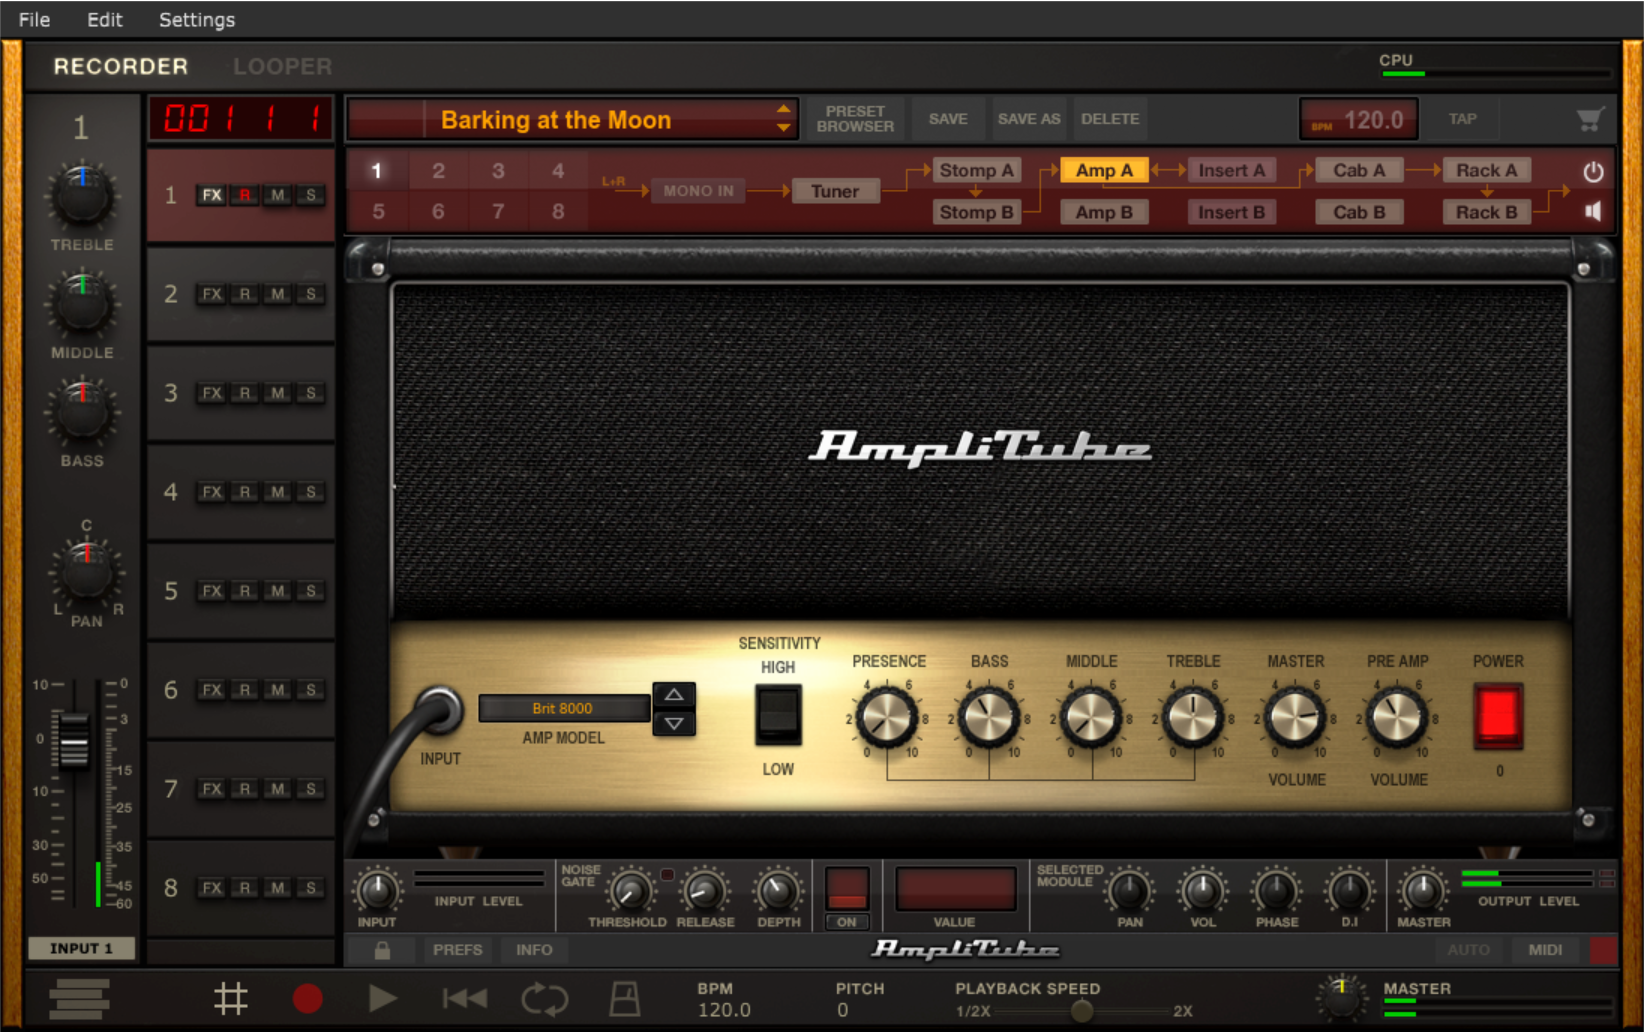1644x1032 pixels.
Task: Click the track volume fader
Action: pos(74,741)
